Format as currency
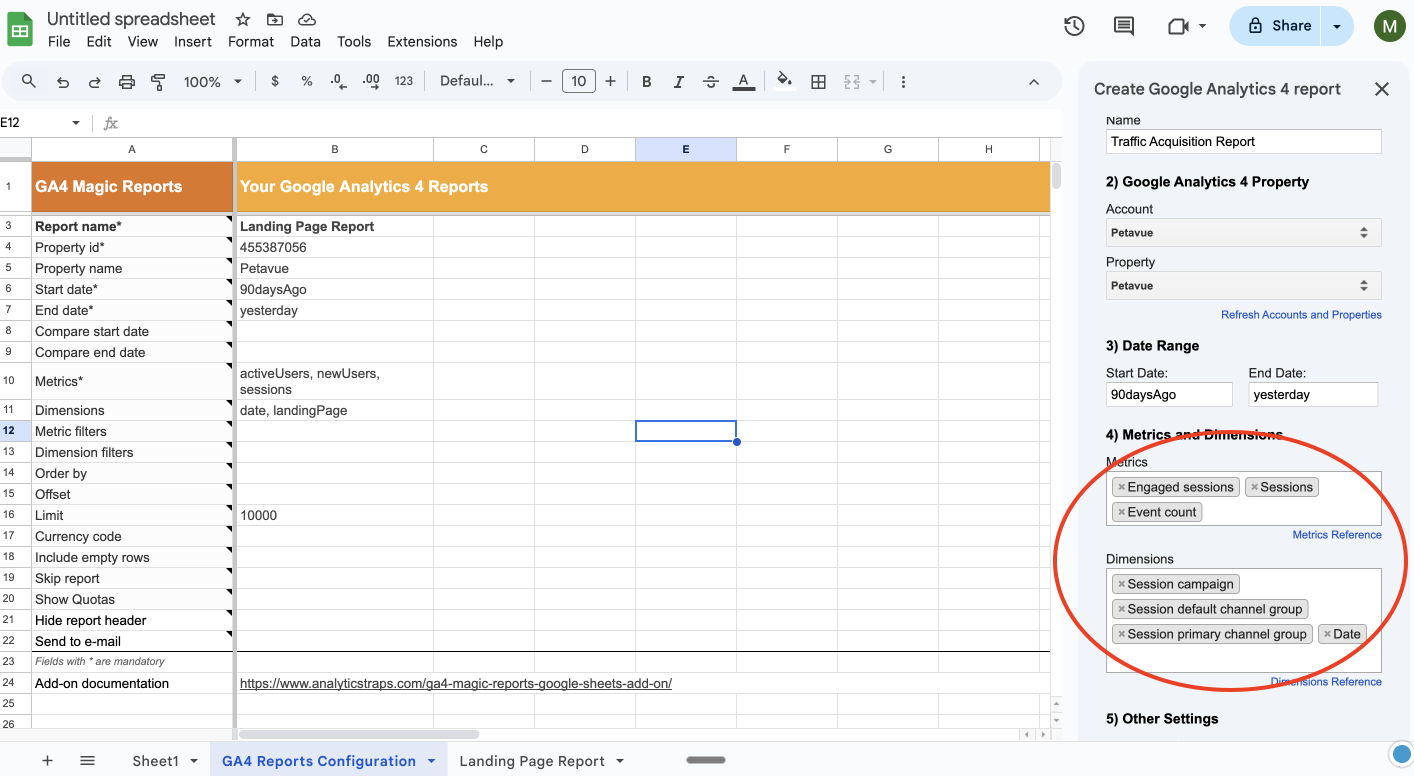 coord(275,82)
